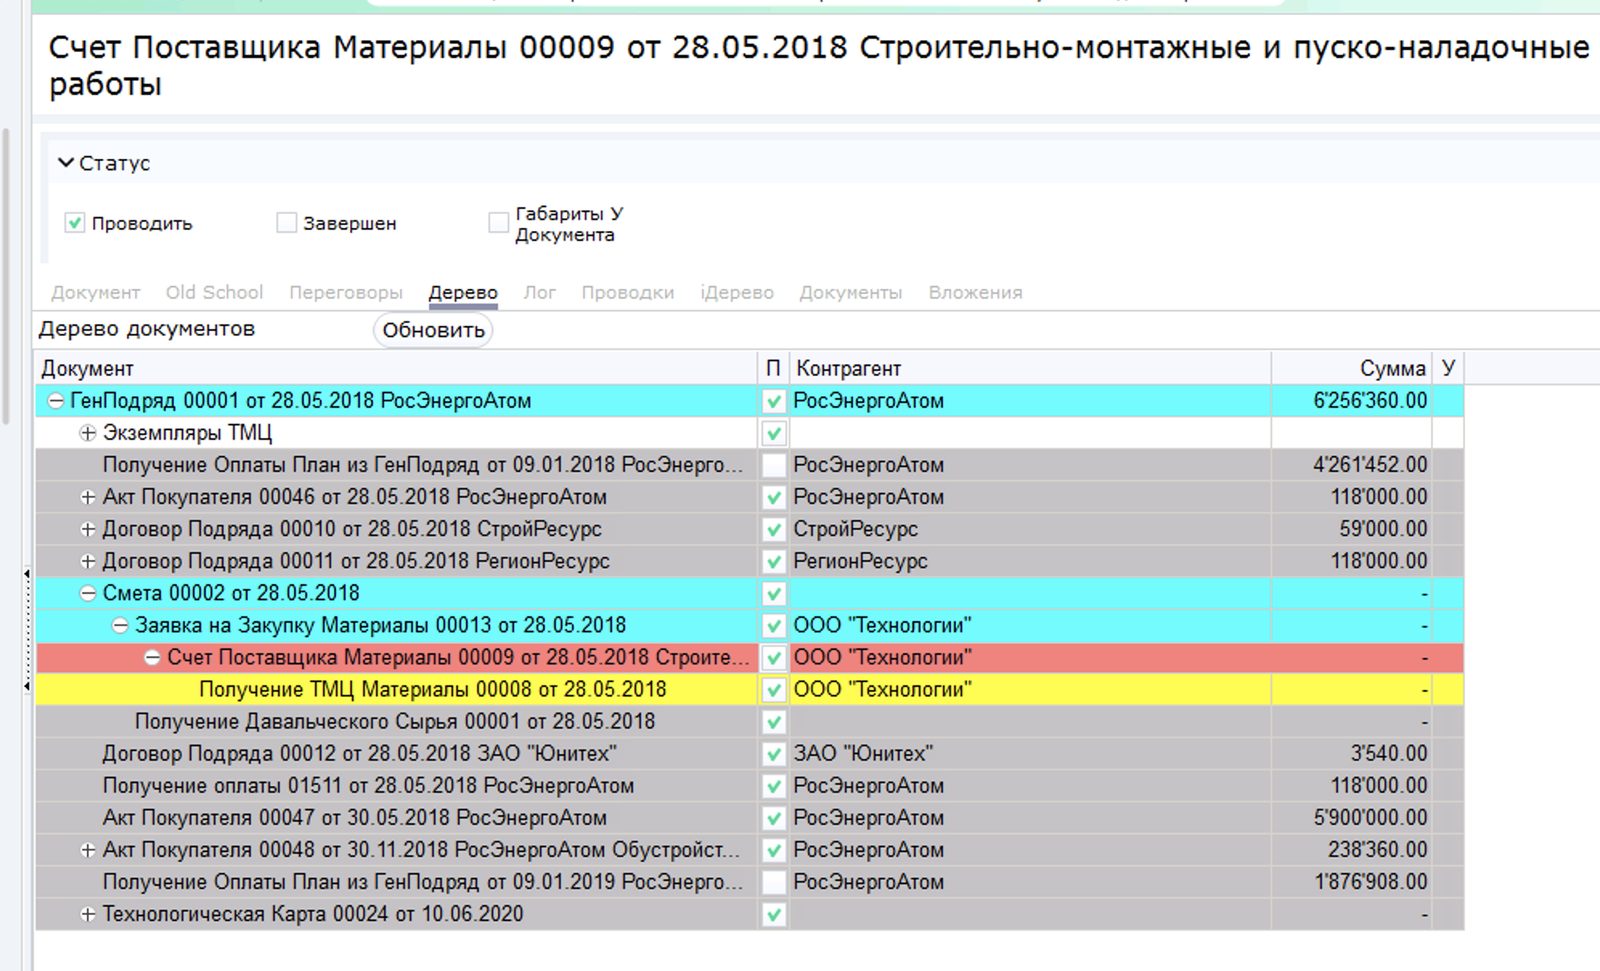Image resolution: width=1600 pixels, height=971 pixels.
Task: Open the Вложения tab
Action: click(x=975, y=292)
